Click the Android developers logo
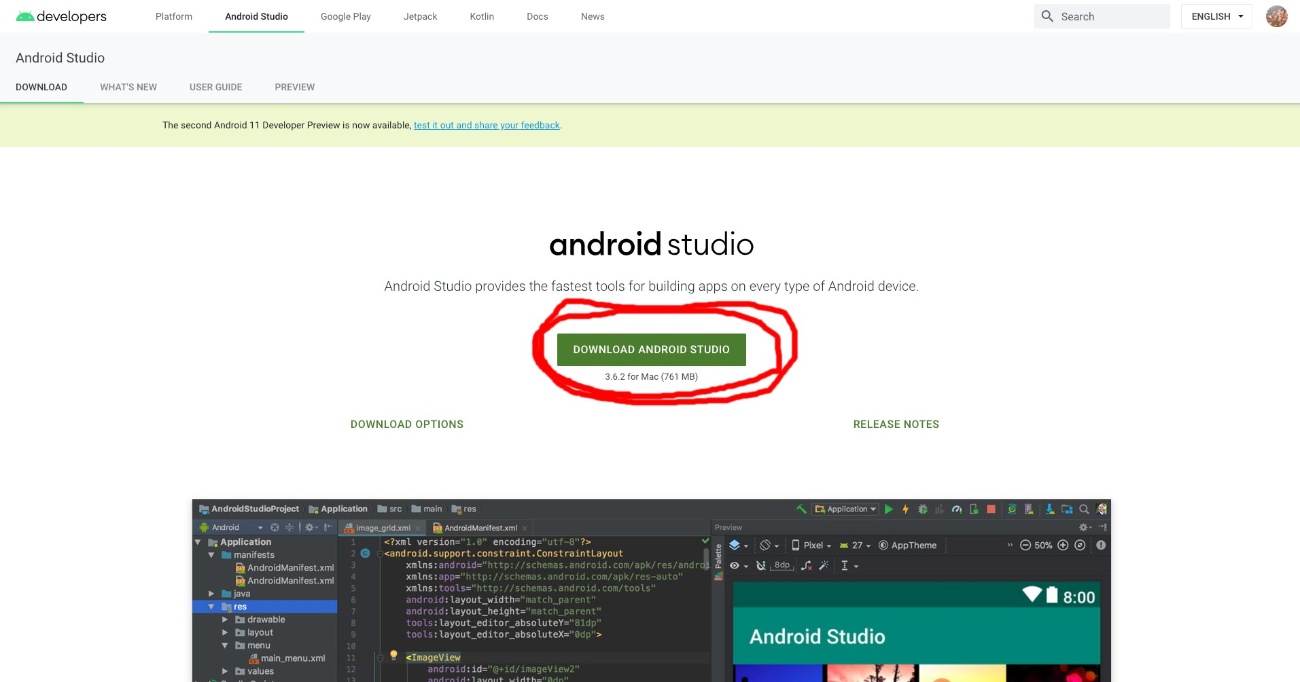1300x682 pixels. 61,17
